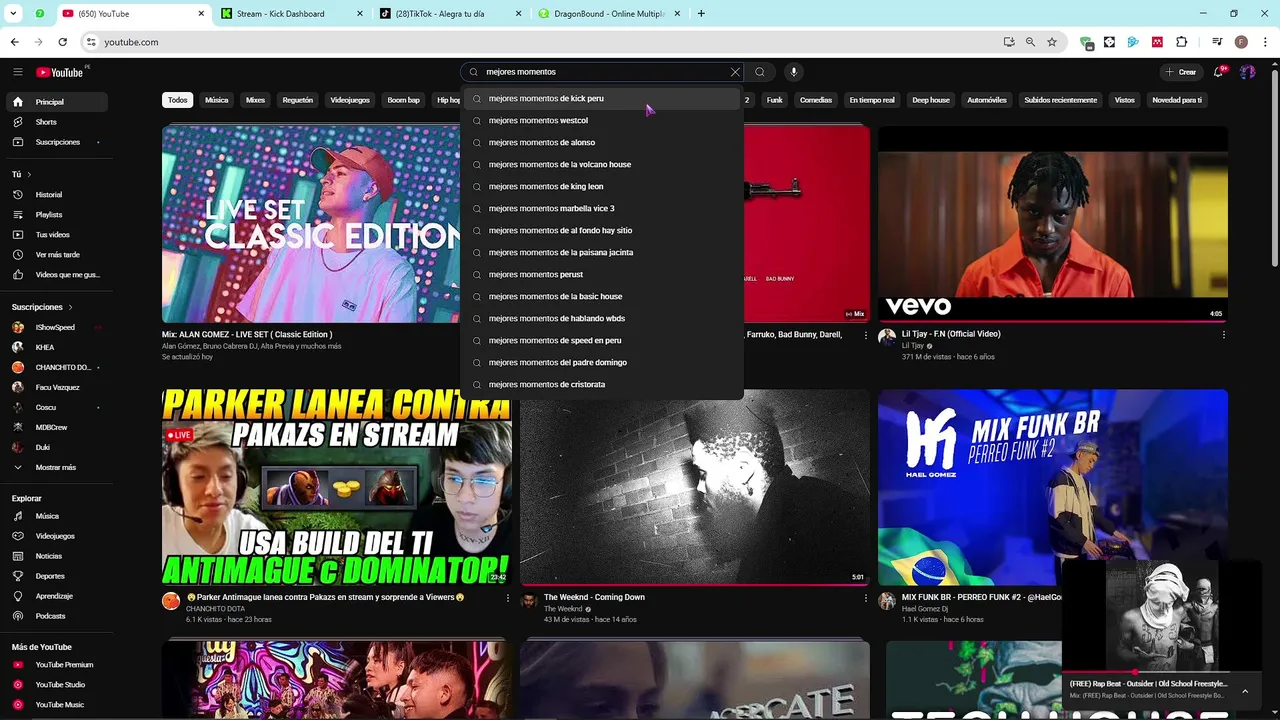
Task: Click the Crear button
Action: [x=1181, y=72]
